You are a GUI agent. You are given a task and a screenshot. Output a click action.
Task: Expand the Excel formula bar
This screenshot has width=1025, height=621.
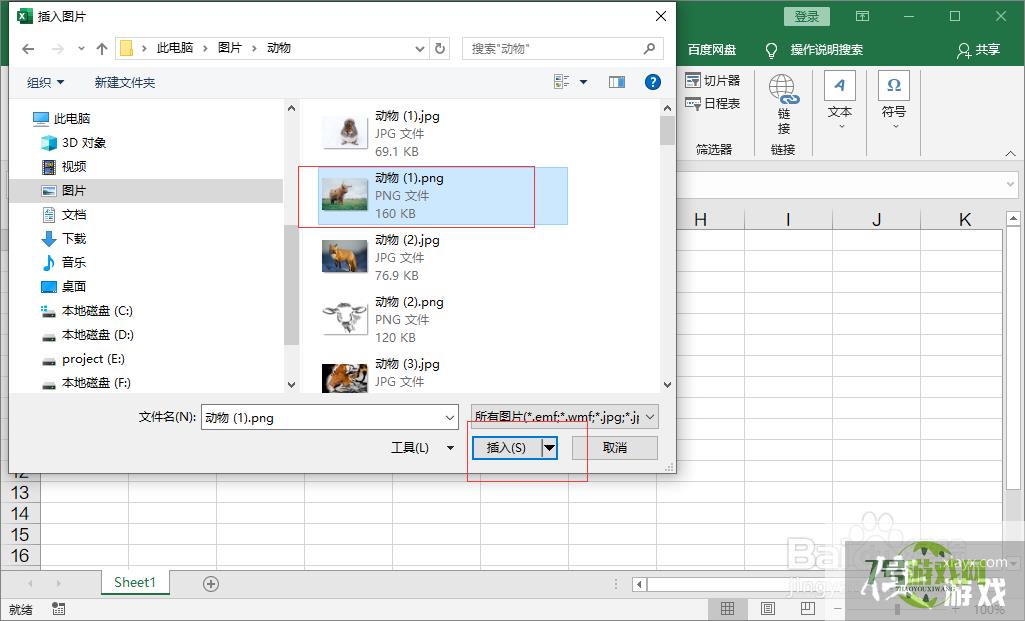coord(1011,185)
